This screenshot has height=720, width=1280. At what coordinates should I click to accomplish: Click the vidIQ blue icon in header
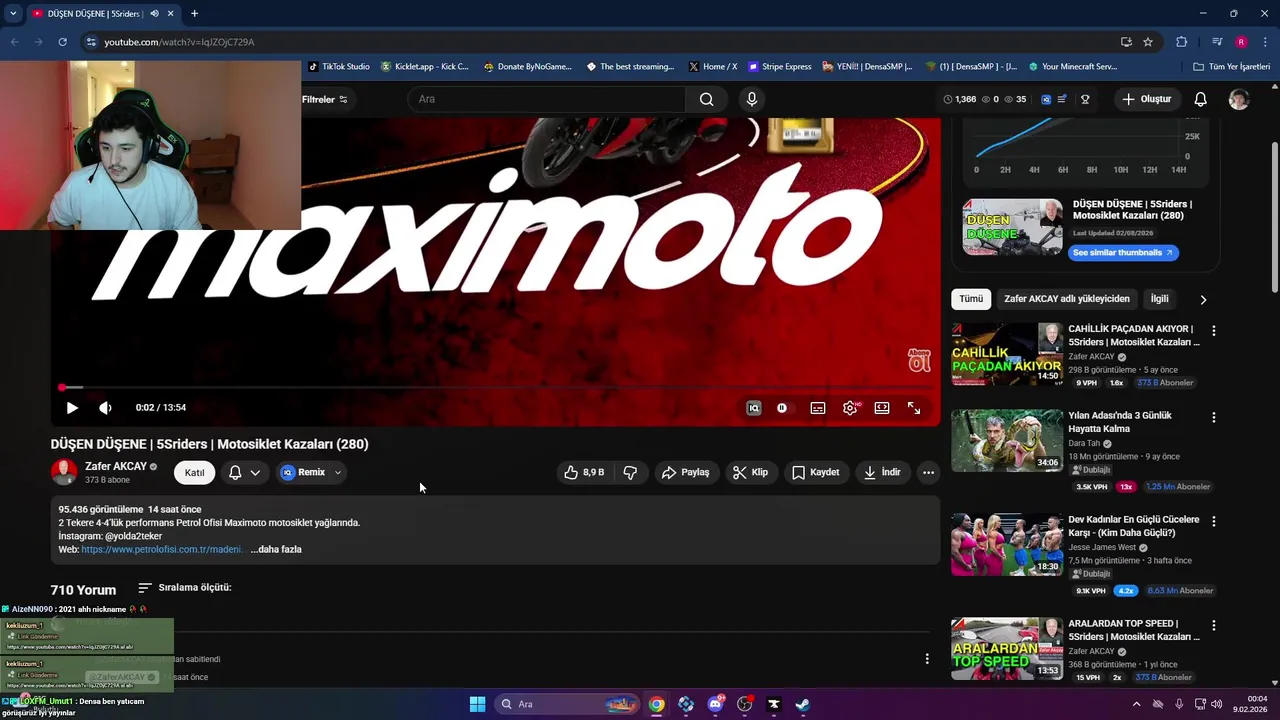pos(1046,99)
